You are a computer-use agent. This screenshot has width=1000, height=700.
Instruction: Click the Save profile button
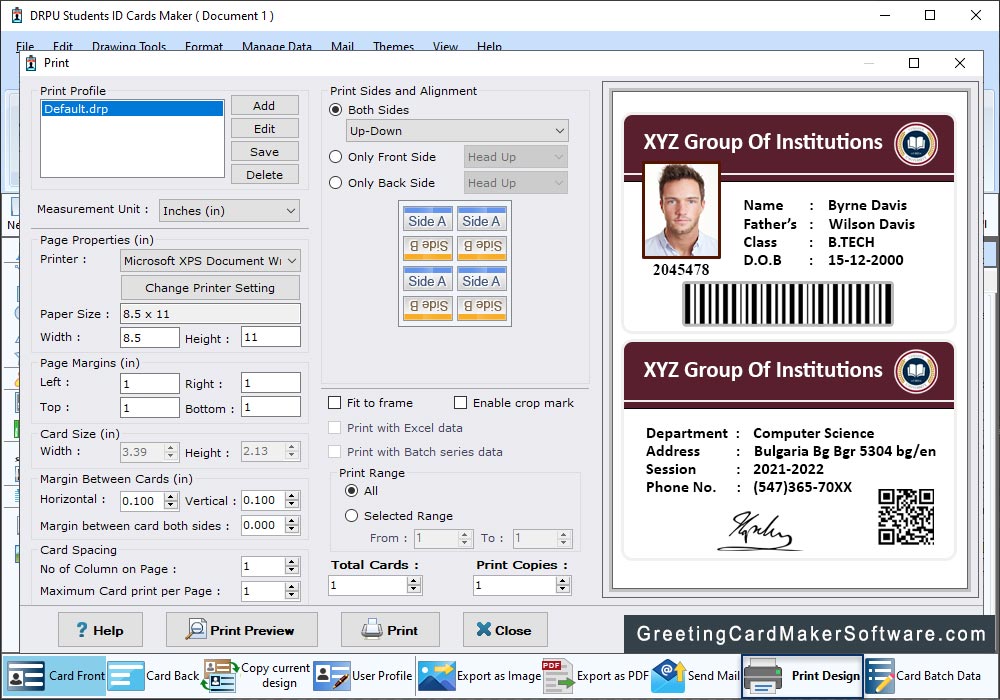pyautogui.click(x=264, y=152)
